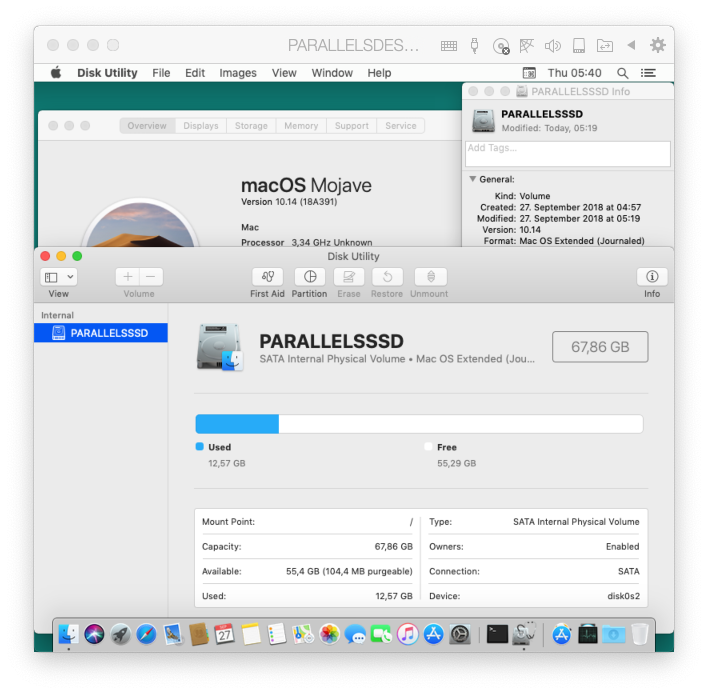
Task: Click the Restore toolbar icon
Action: click(387, 277)
